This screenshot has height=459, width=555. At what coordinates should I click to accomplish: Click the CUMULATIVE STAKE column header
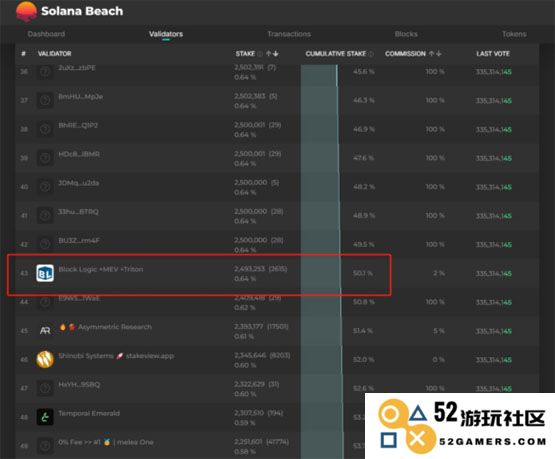[x=336, y=53]
